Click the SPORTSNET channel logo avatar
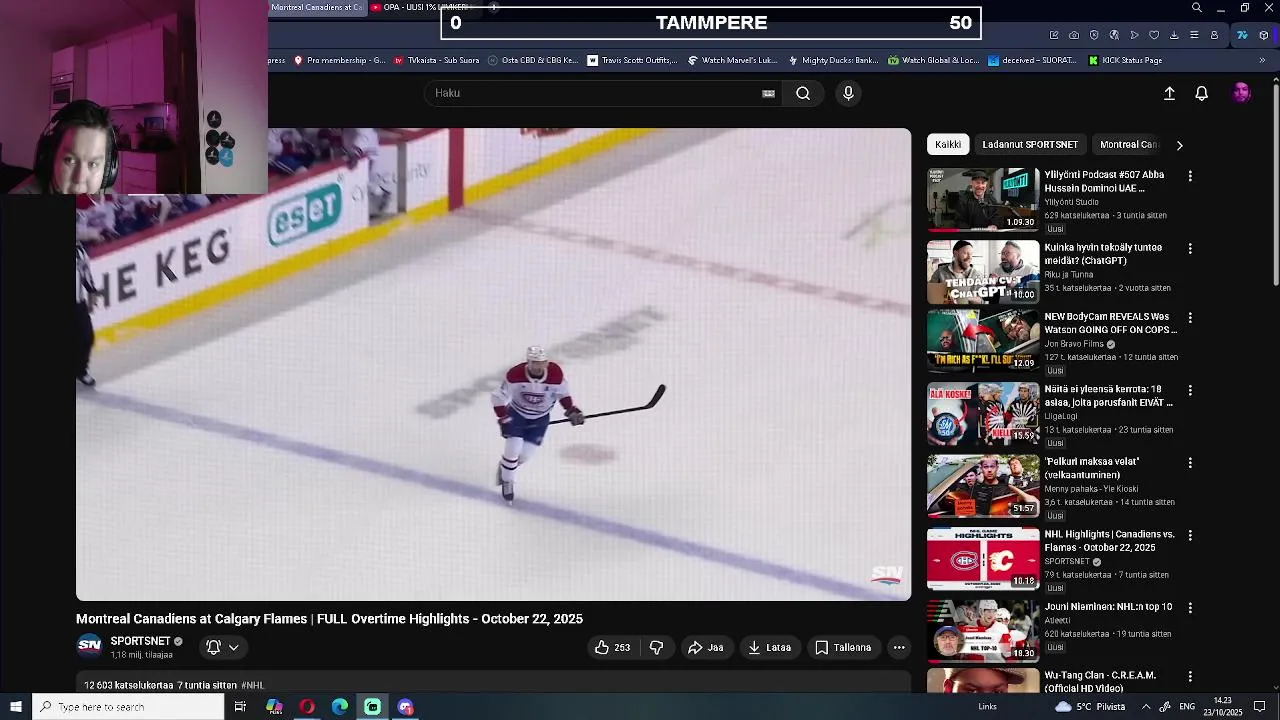This screenshot has height=720, width=1280. coord(90,646)
